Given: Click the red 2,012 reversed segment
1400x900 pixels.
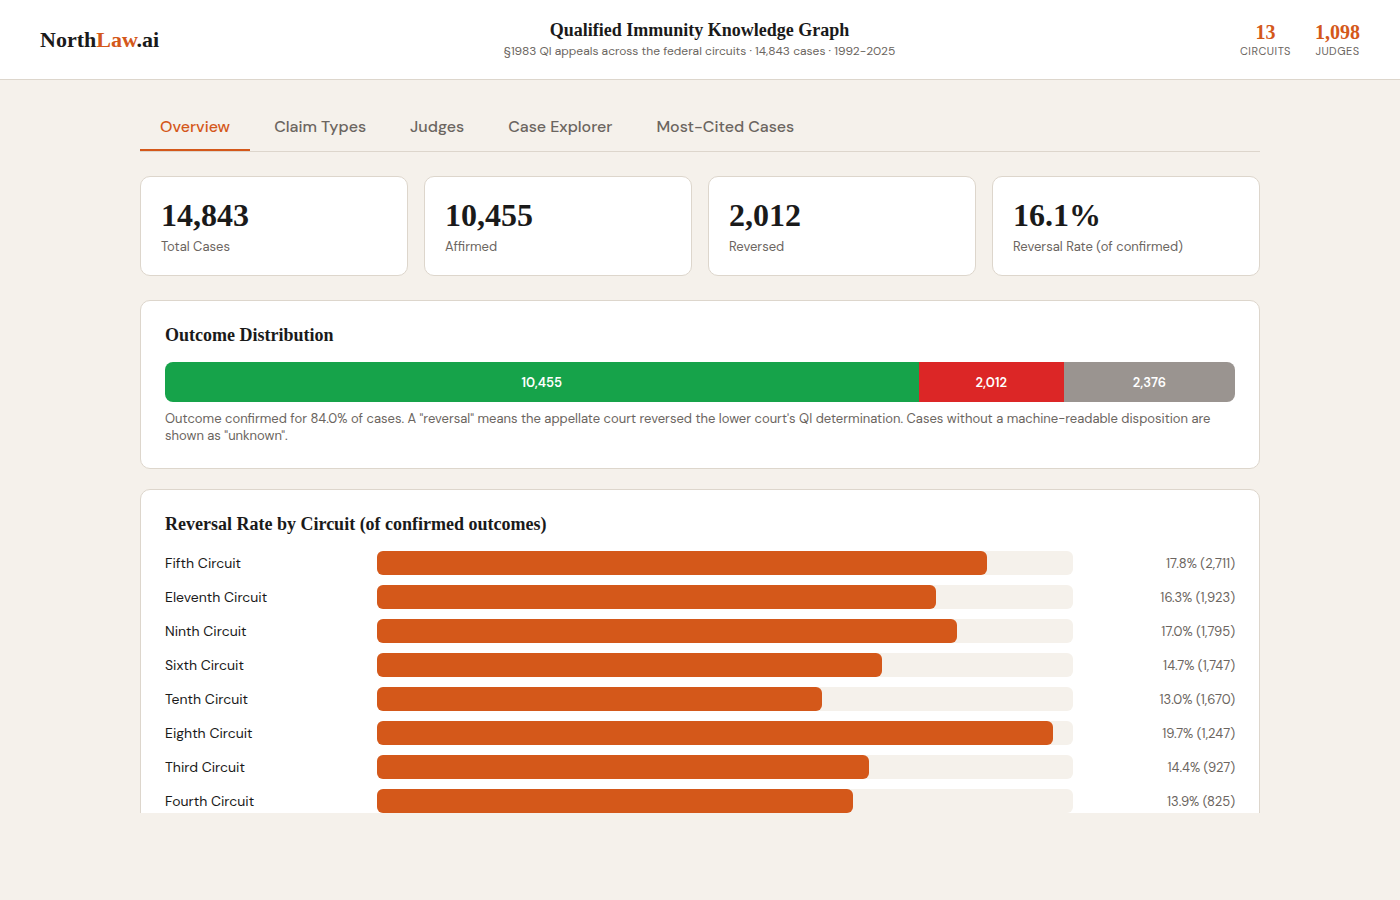Looking at the screenshot, I should (991, 382).
